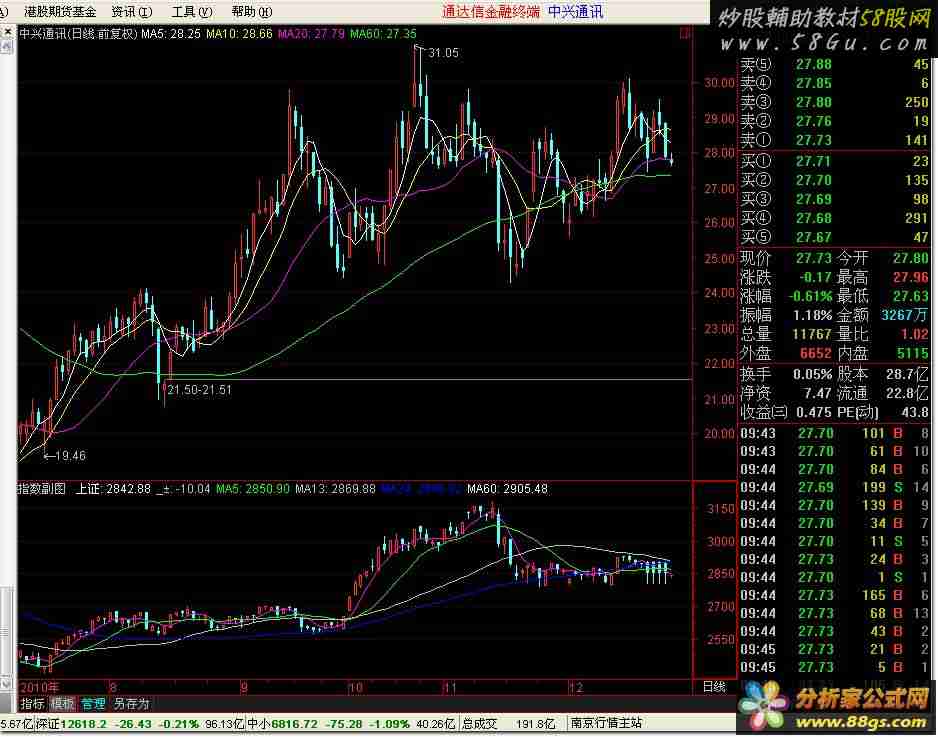The width and height of the screenshot is (938, 737).
Task: Click the 买⑤ 27.67 order row
Action: coord(835,237)
